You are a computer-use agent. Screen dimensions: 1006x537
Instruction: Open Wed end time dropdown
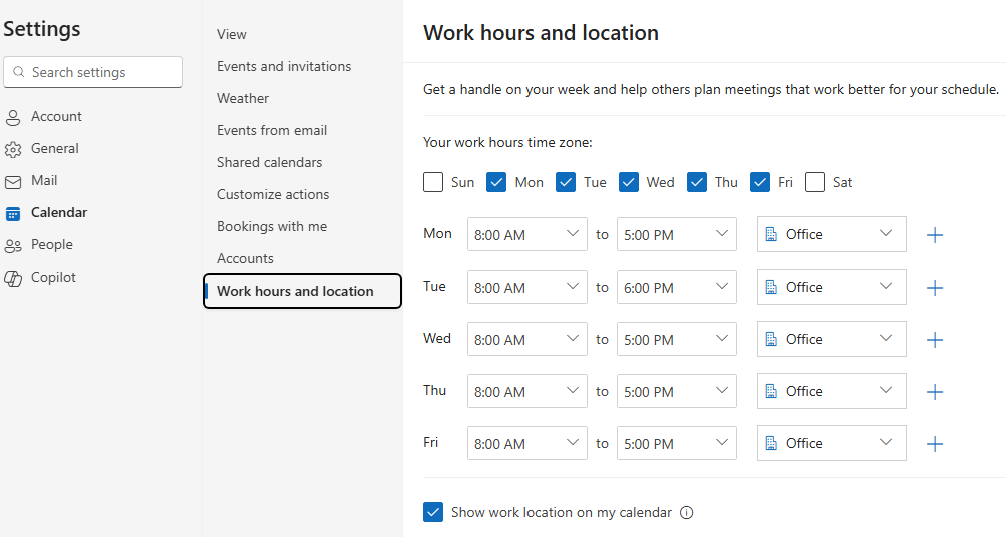pos(677,339)
